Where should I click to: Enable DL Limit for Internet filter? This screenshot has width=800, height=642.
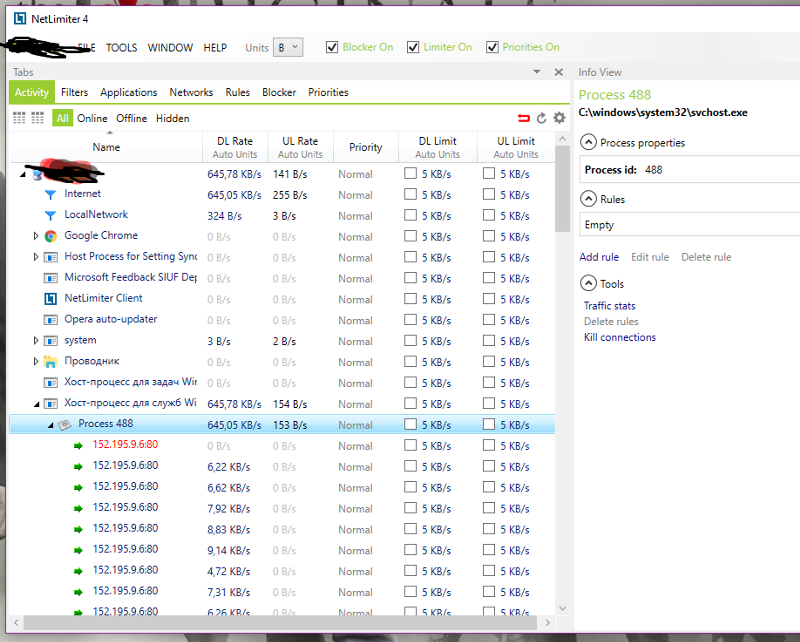point(410,194)
